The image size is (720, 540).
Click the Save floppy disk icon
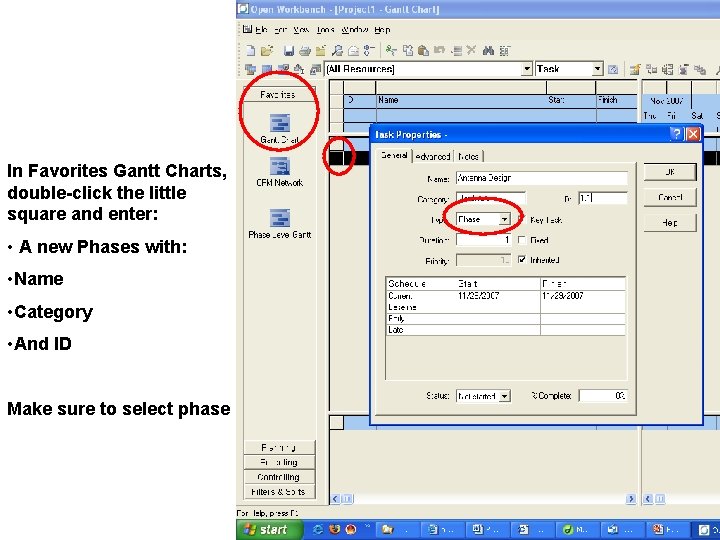[x=289, y=51]
